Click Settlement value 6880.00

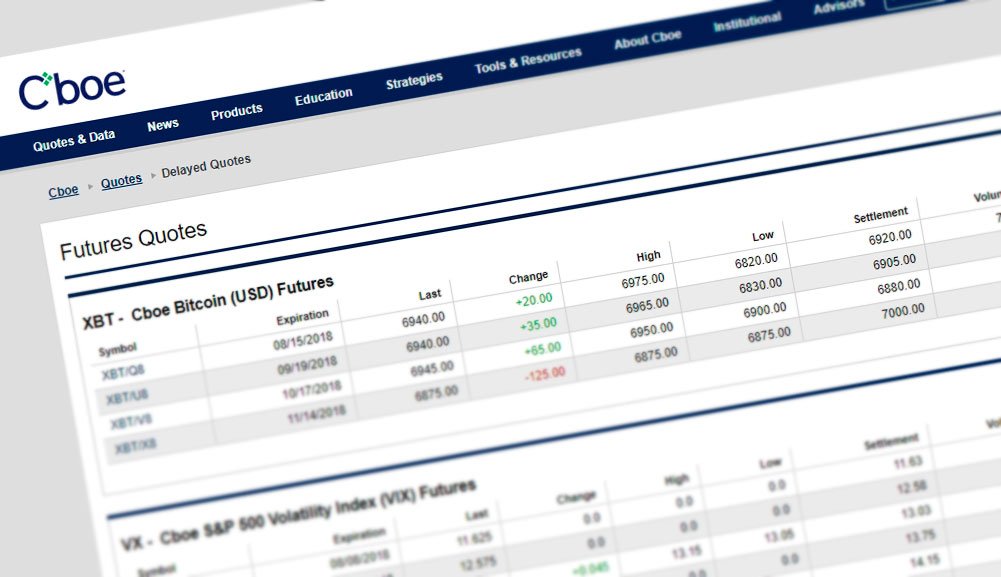coord(899,286)
